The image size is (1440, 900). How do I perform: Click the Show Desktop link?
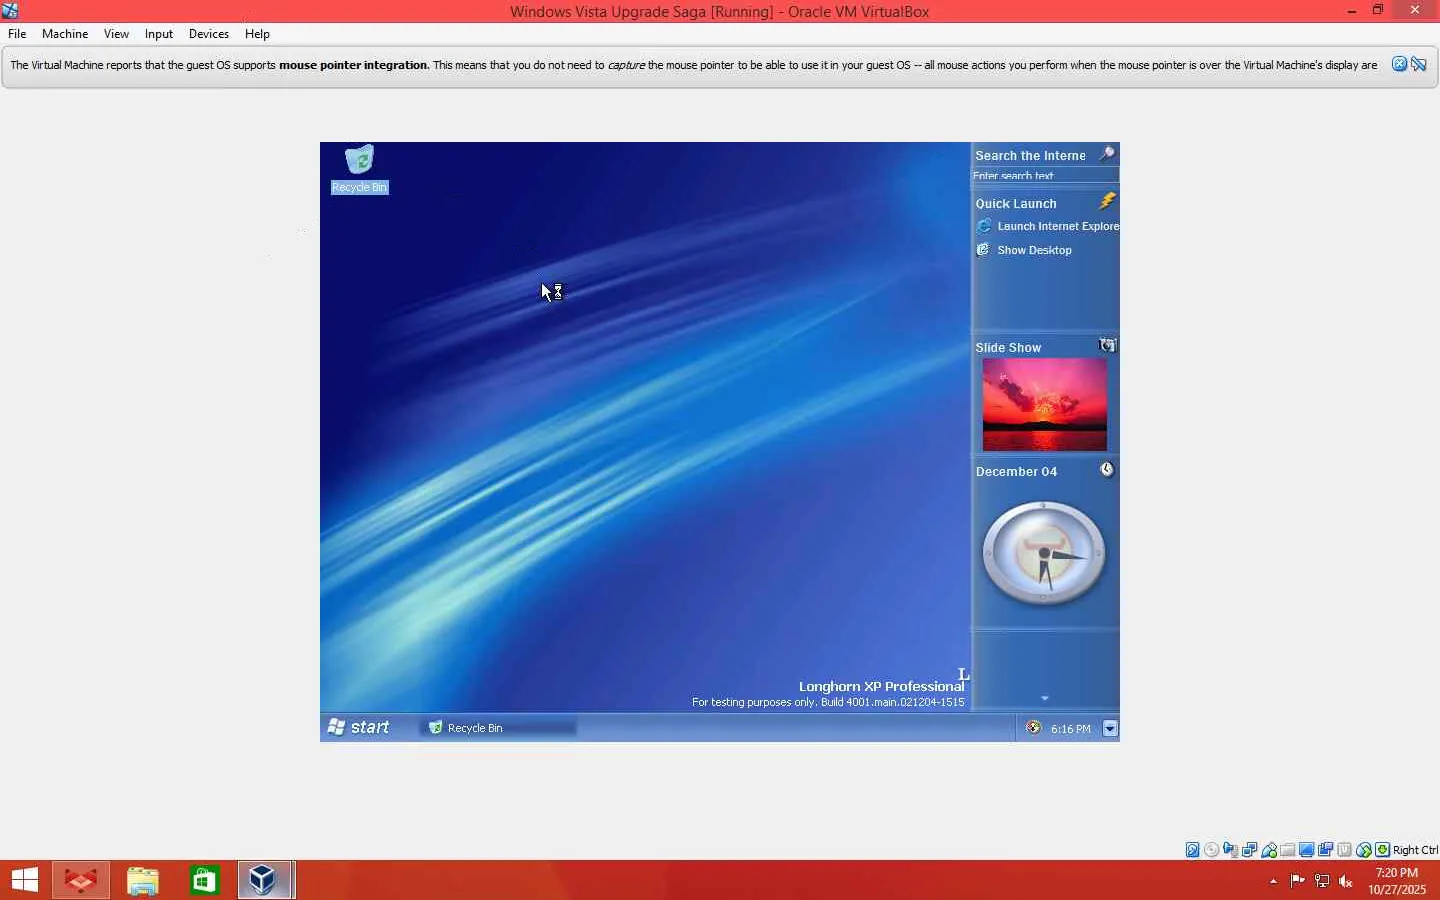click(x=1034, y=250)
